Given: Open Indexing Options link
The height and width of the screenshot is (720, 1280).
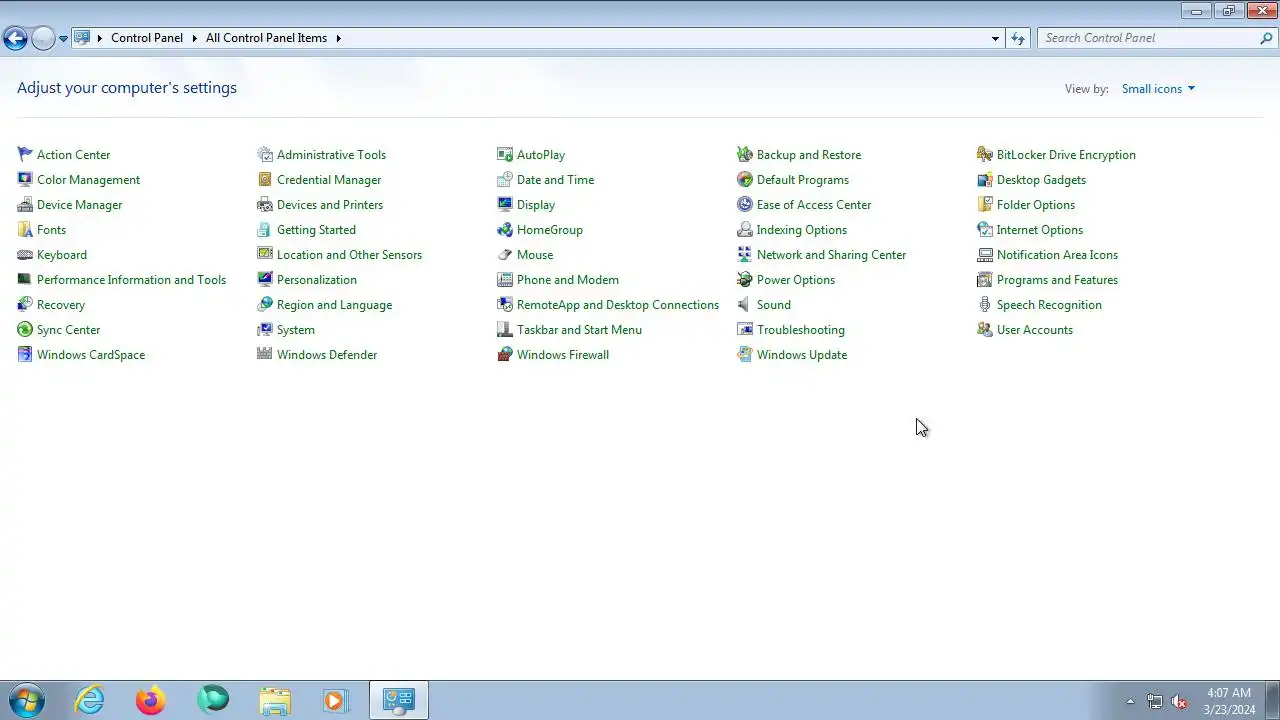Looking at the screenshot, I should coord(802,230).
